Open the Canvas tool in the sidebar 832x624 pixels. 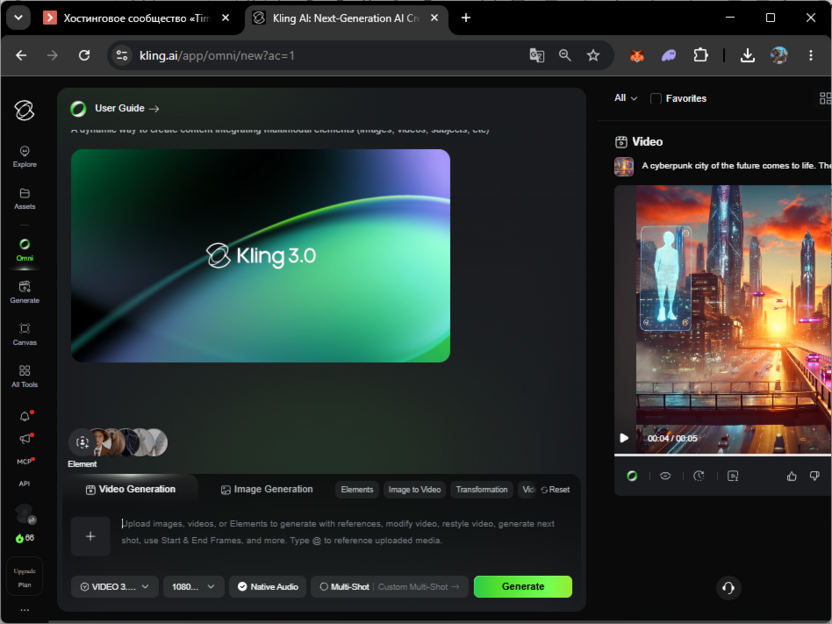point(24,334)
